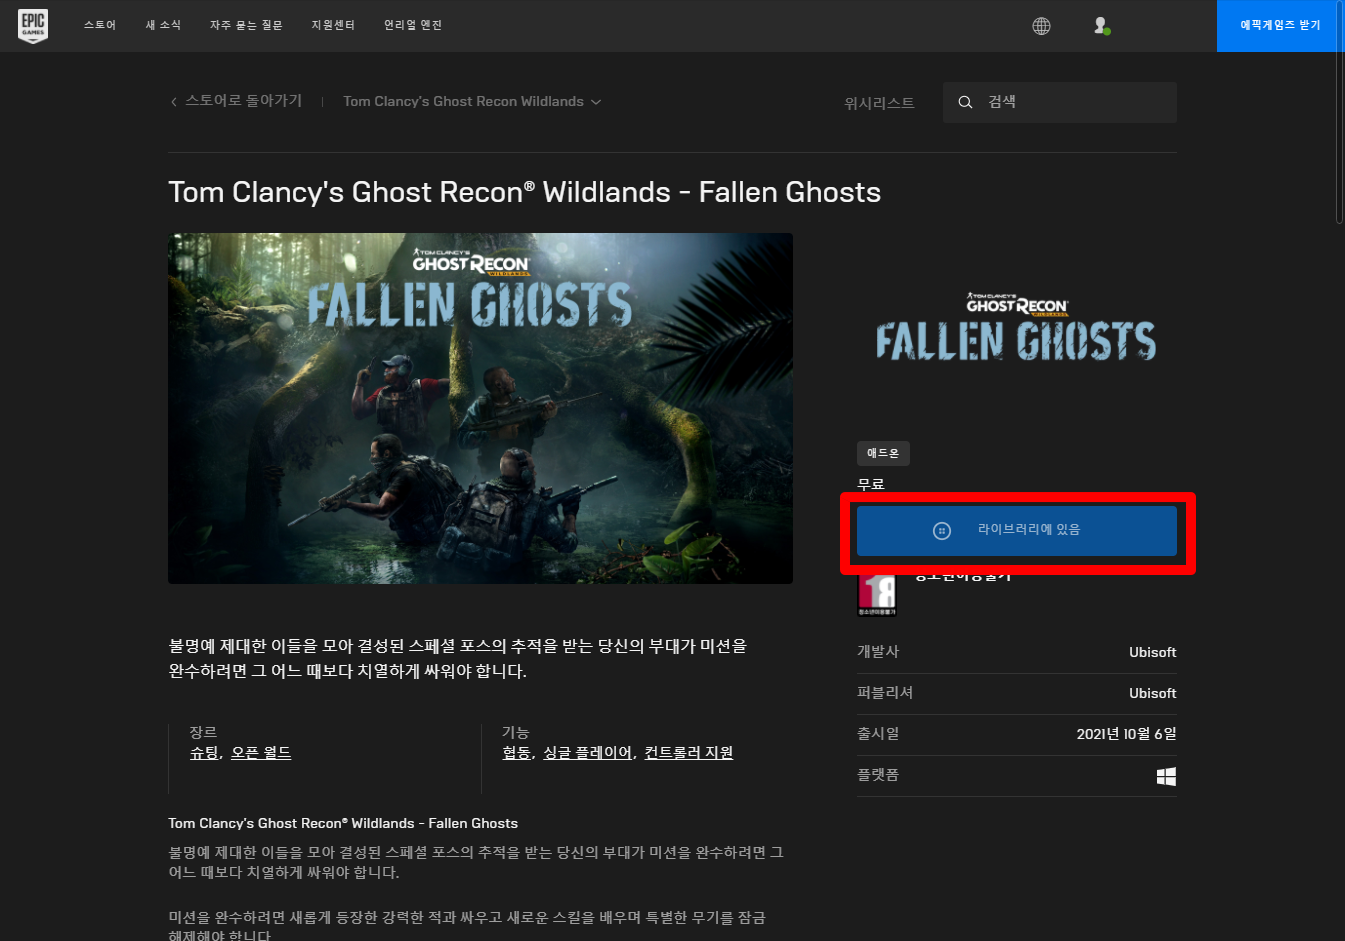Click the 무료 price label
The image size is (1345, 941).
click(x=871, y=485)
